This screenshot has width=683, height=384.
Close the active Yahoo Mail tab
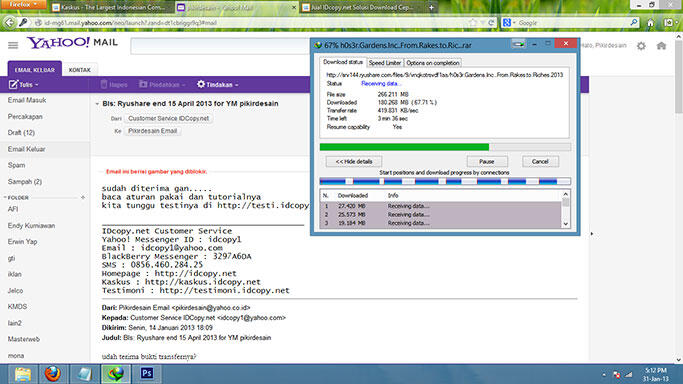coord(293,7)
